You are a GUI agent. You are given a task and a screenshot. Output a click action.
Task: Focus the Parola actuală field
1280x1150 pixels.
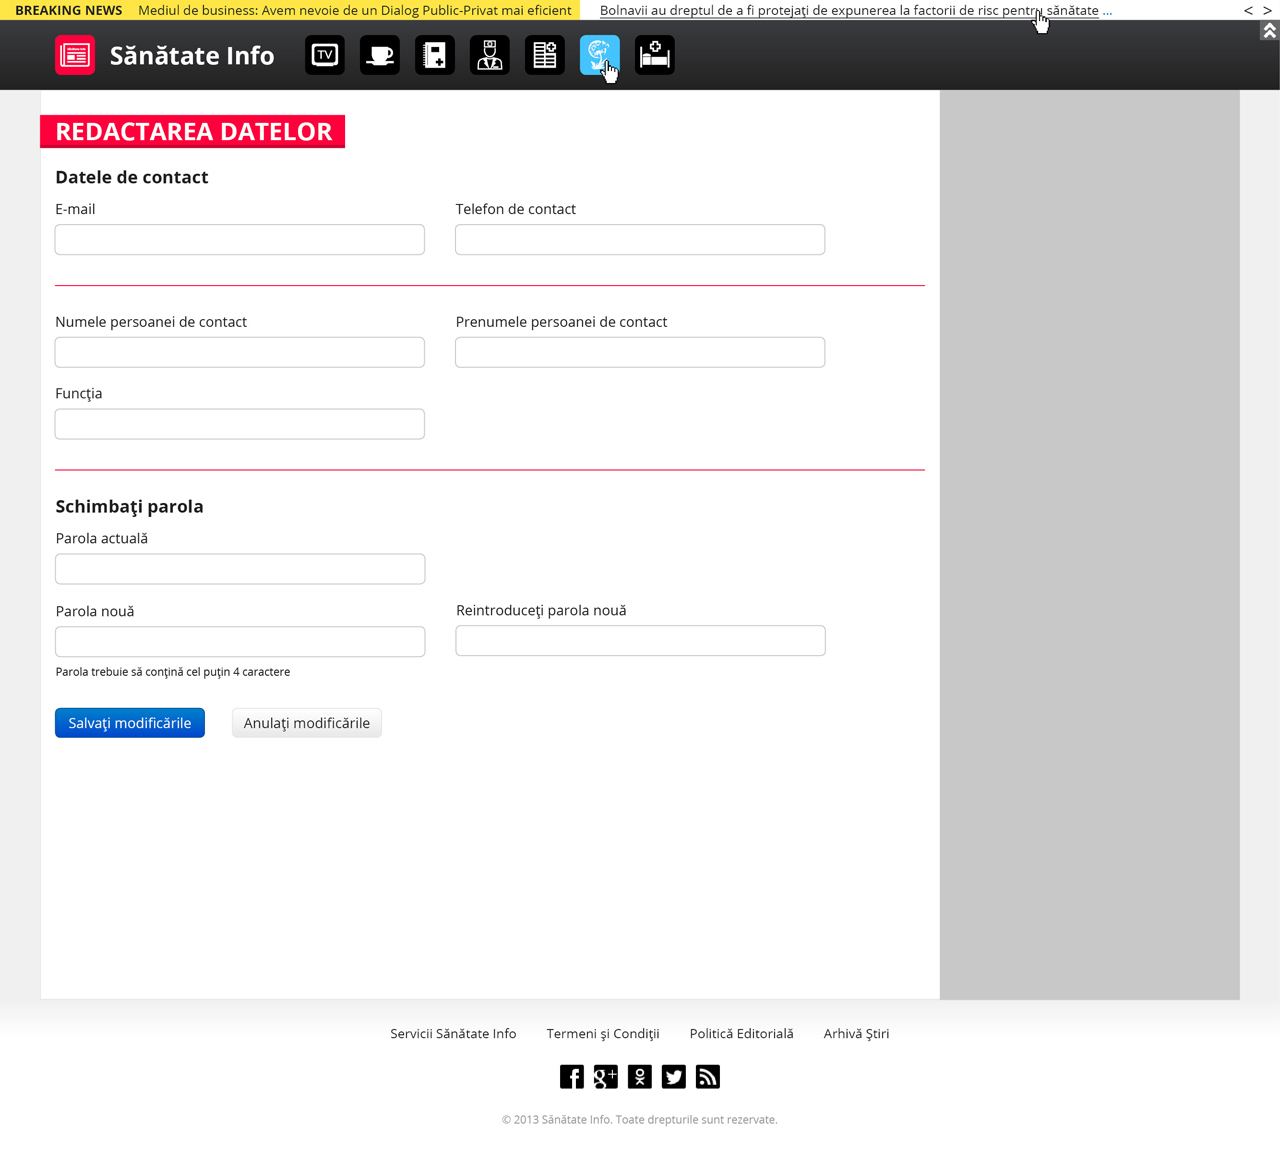click(240, 569)
